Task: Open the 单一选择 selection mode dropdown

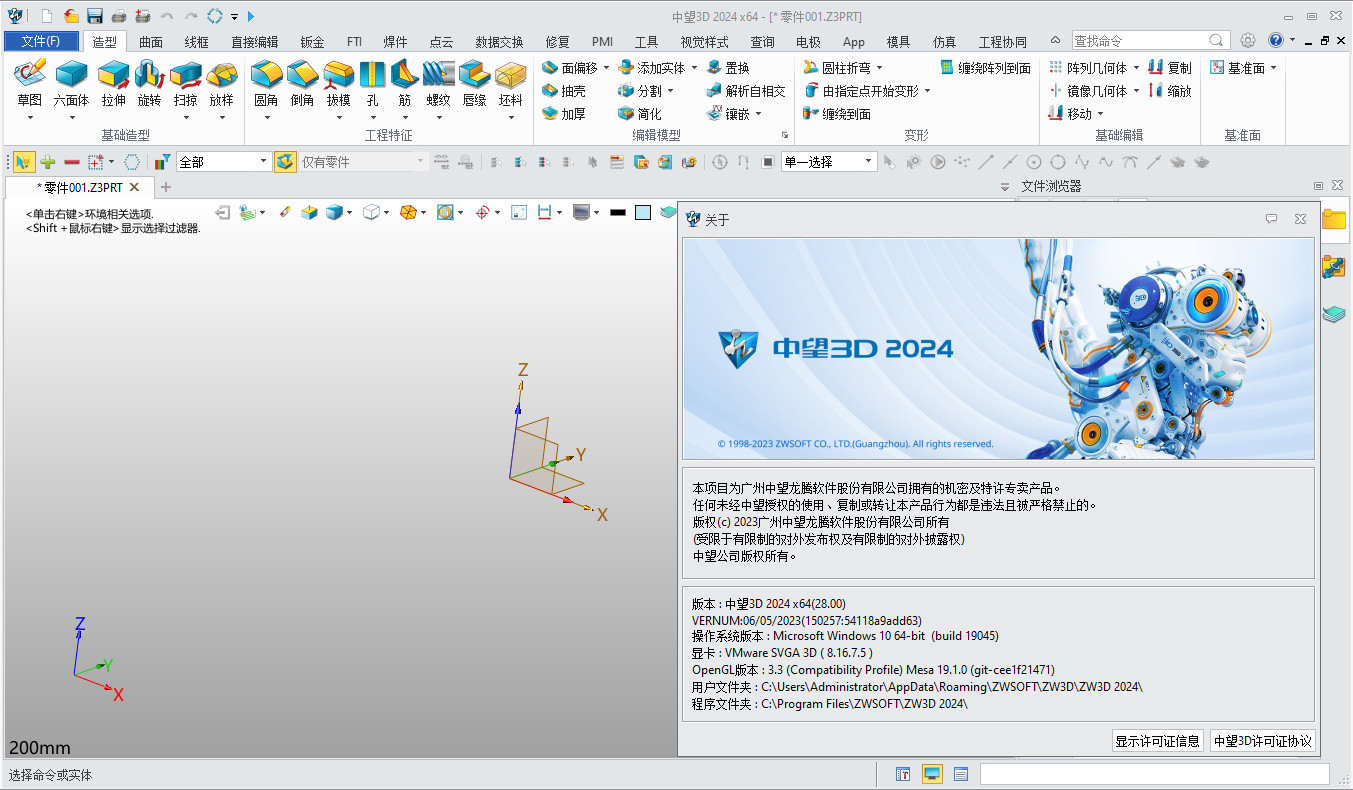Action: coord(868,162)
